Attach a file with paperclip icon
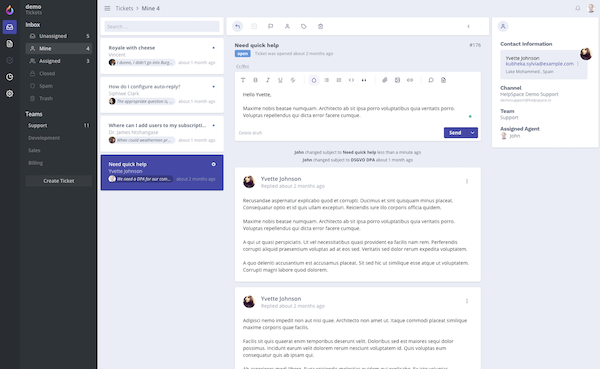The width and height of the screenshot is (600, 369). click(x=385, y=80)
